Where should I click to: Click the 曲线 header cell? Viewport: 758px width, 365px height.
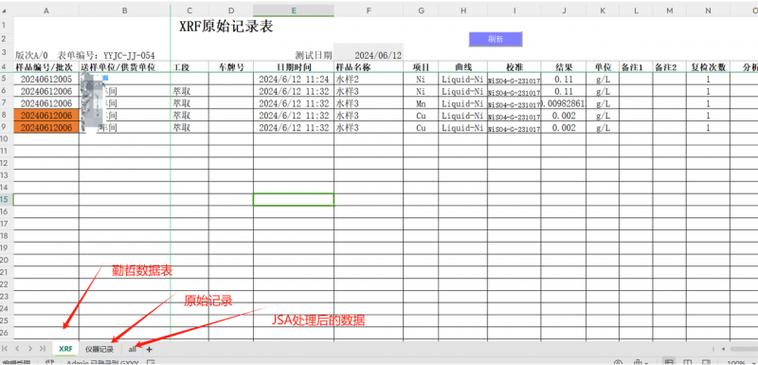coord(463,67)
